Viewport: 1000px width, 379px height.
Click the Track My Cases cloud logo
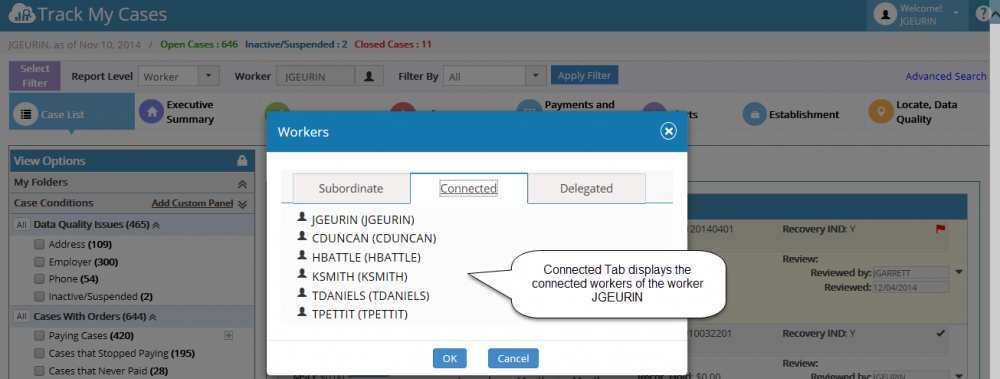coord(22,14)
